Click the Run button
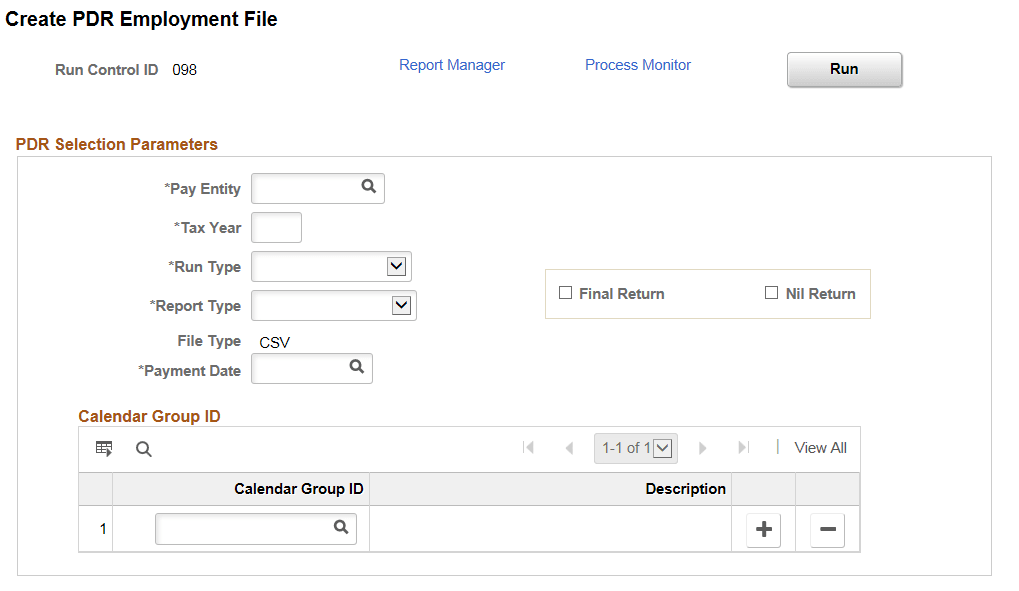Image resolution: width=1019 pixels, height=591 pixels. click(x=843, y=69)
